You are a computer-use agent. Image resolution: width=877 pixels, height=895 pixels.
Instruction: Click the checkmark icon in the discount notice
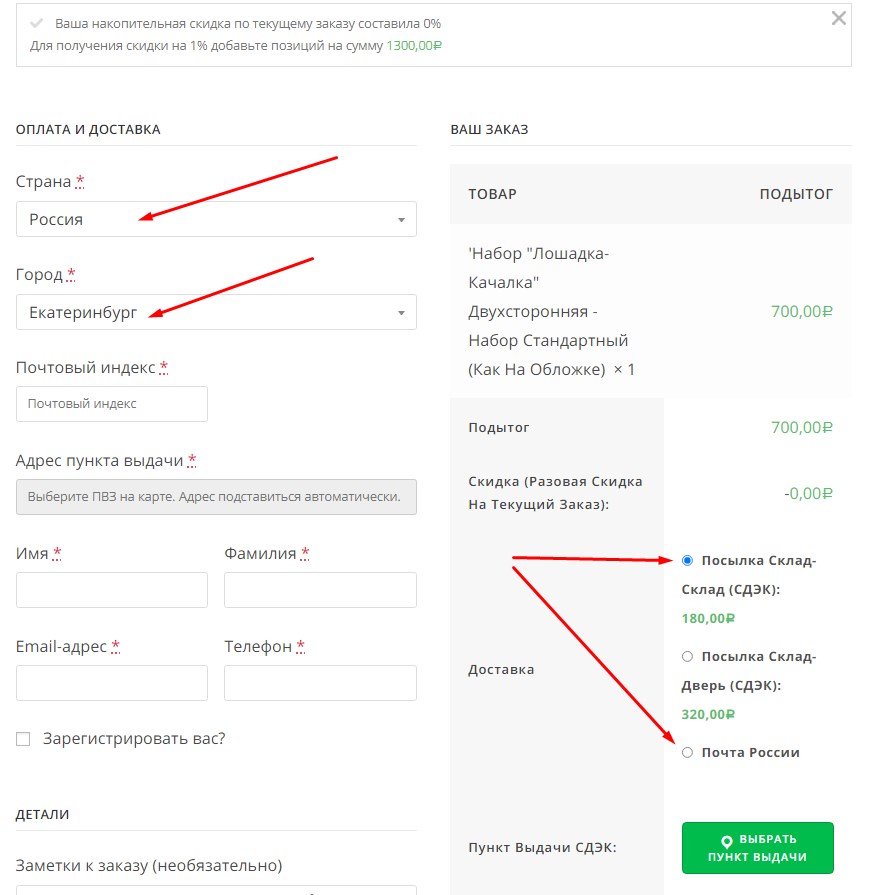37,23
